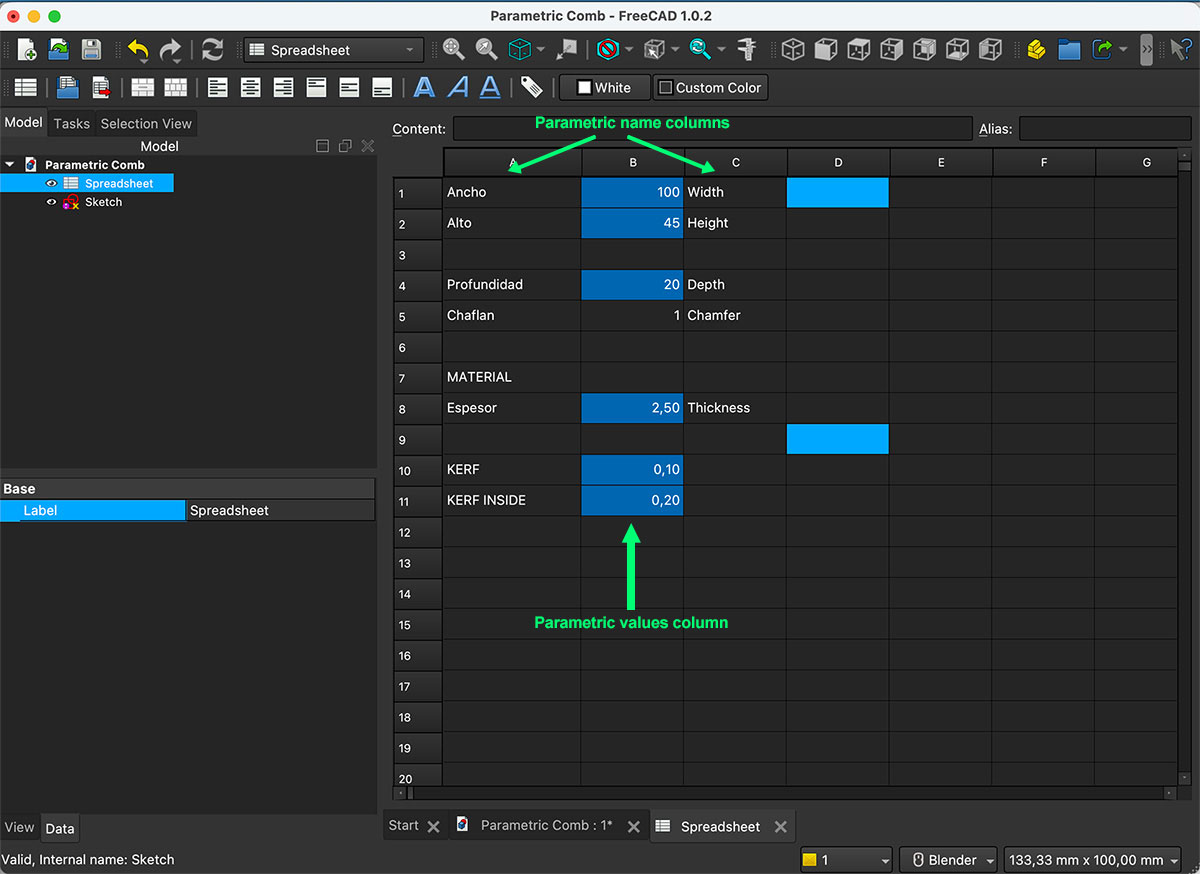Image resolution: width=1200 pixels, height=874 pixels.
Task: Click the Fit All magnifier icon
Action: [x=453, y=49]
